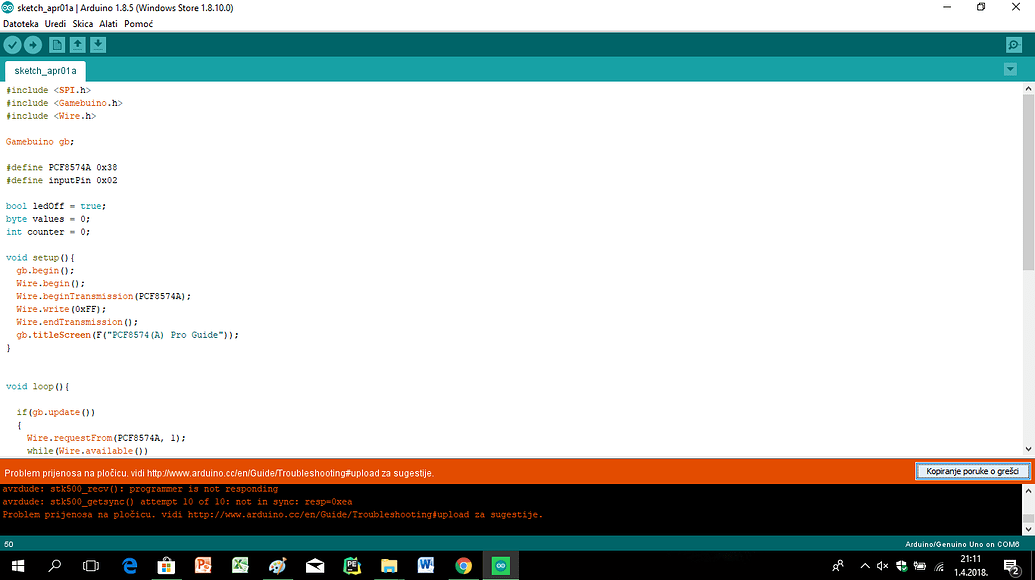Open the Windows Start menu

(x=18, y=565)
